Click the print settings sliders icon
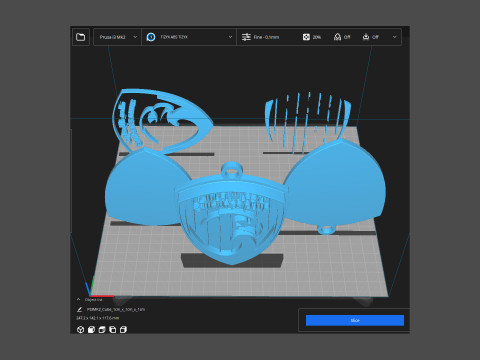This screenshot has height=360, width=480. pos(246,37)
